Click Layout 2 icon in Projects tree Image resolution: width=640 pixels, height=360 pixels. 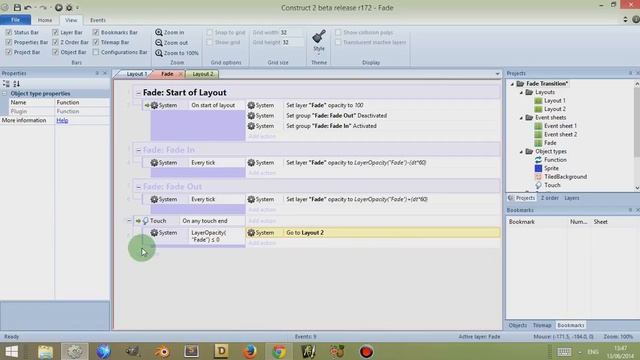coord(538,109)
